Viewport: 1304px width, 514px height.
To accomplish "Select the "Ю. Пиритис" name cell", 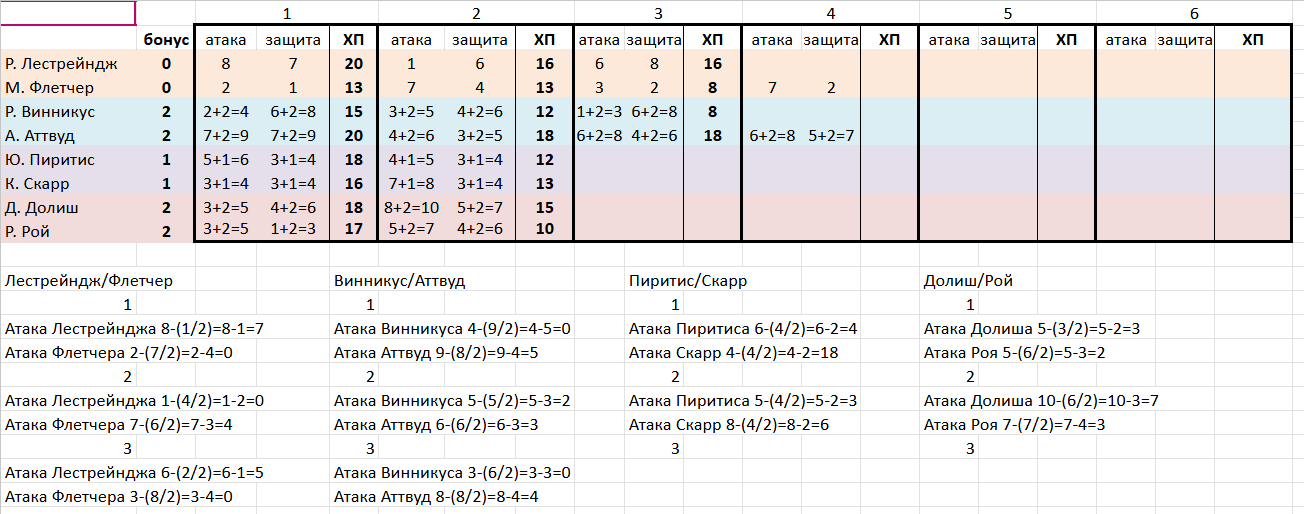I will pos(48,160).
